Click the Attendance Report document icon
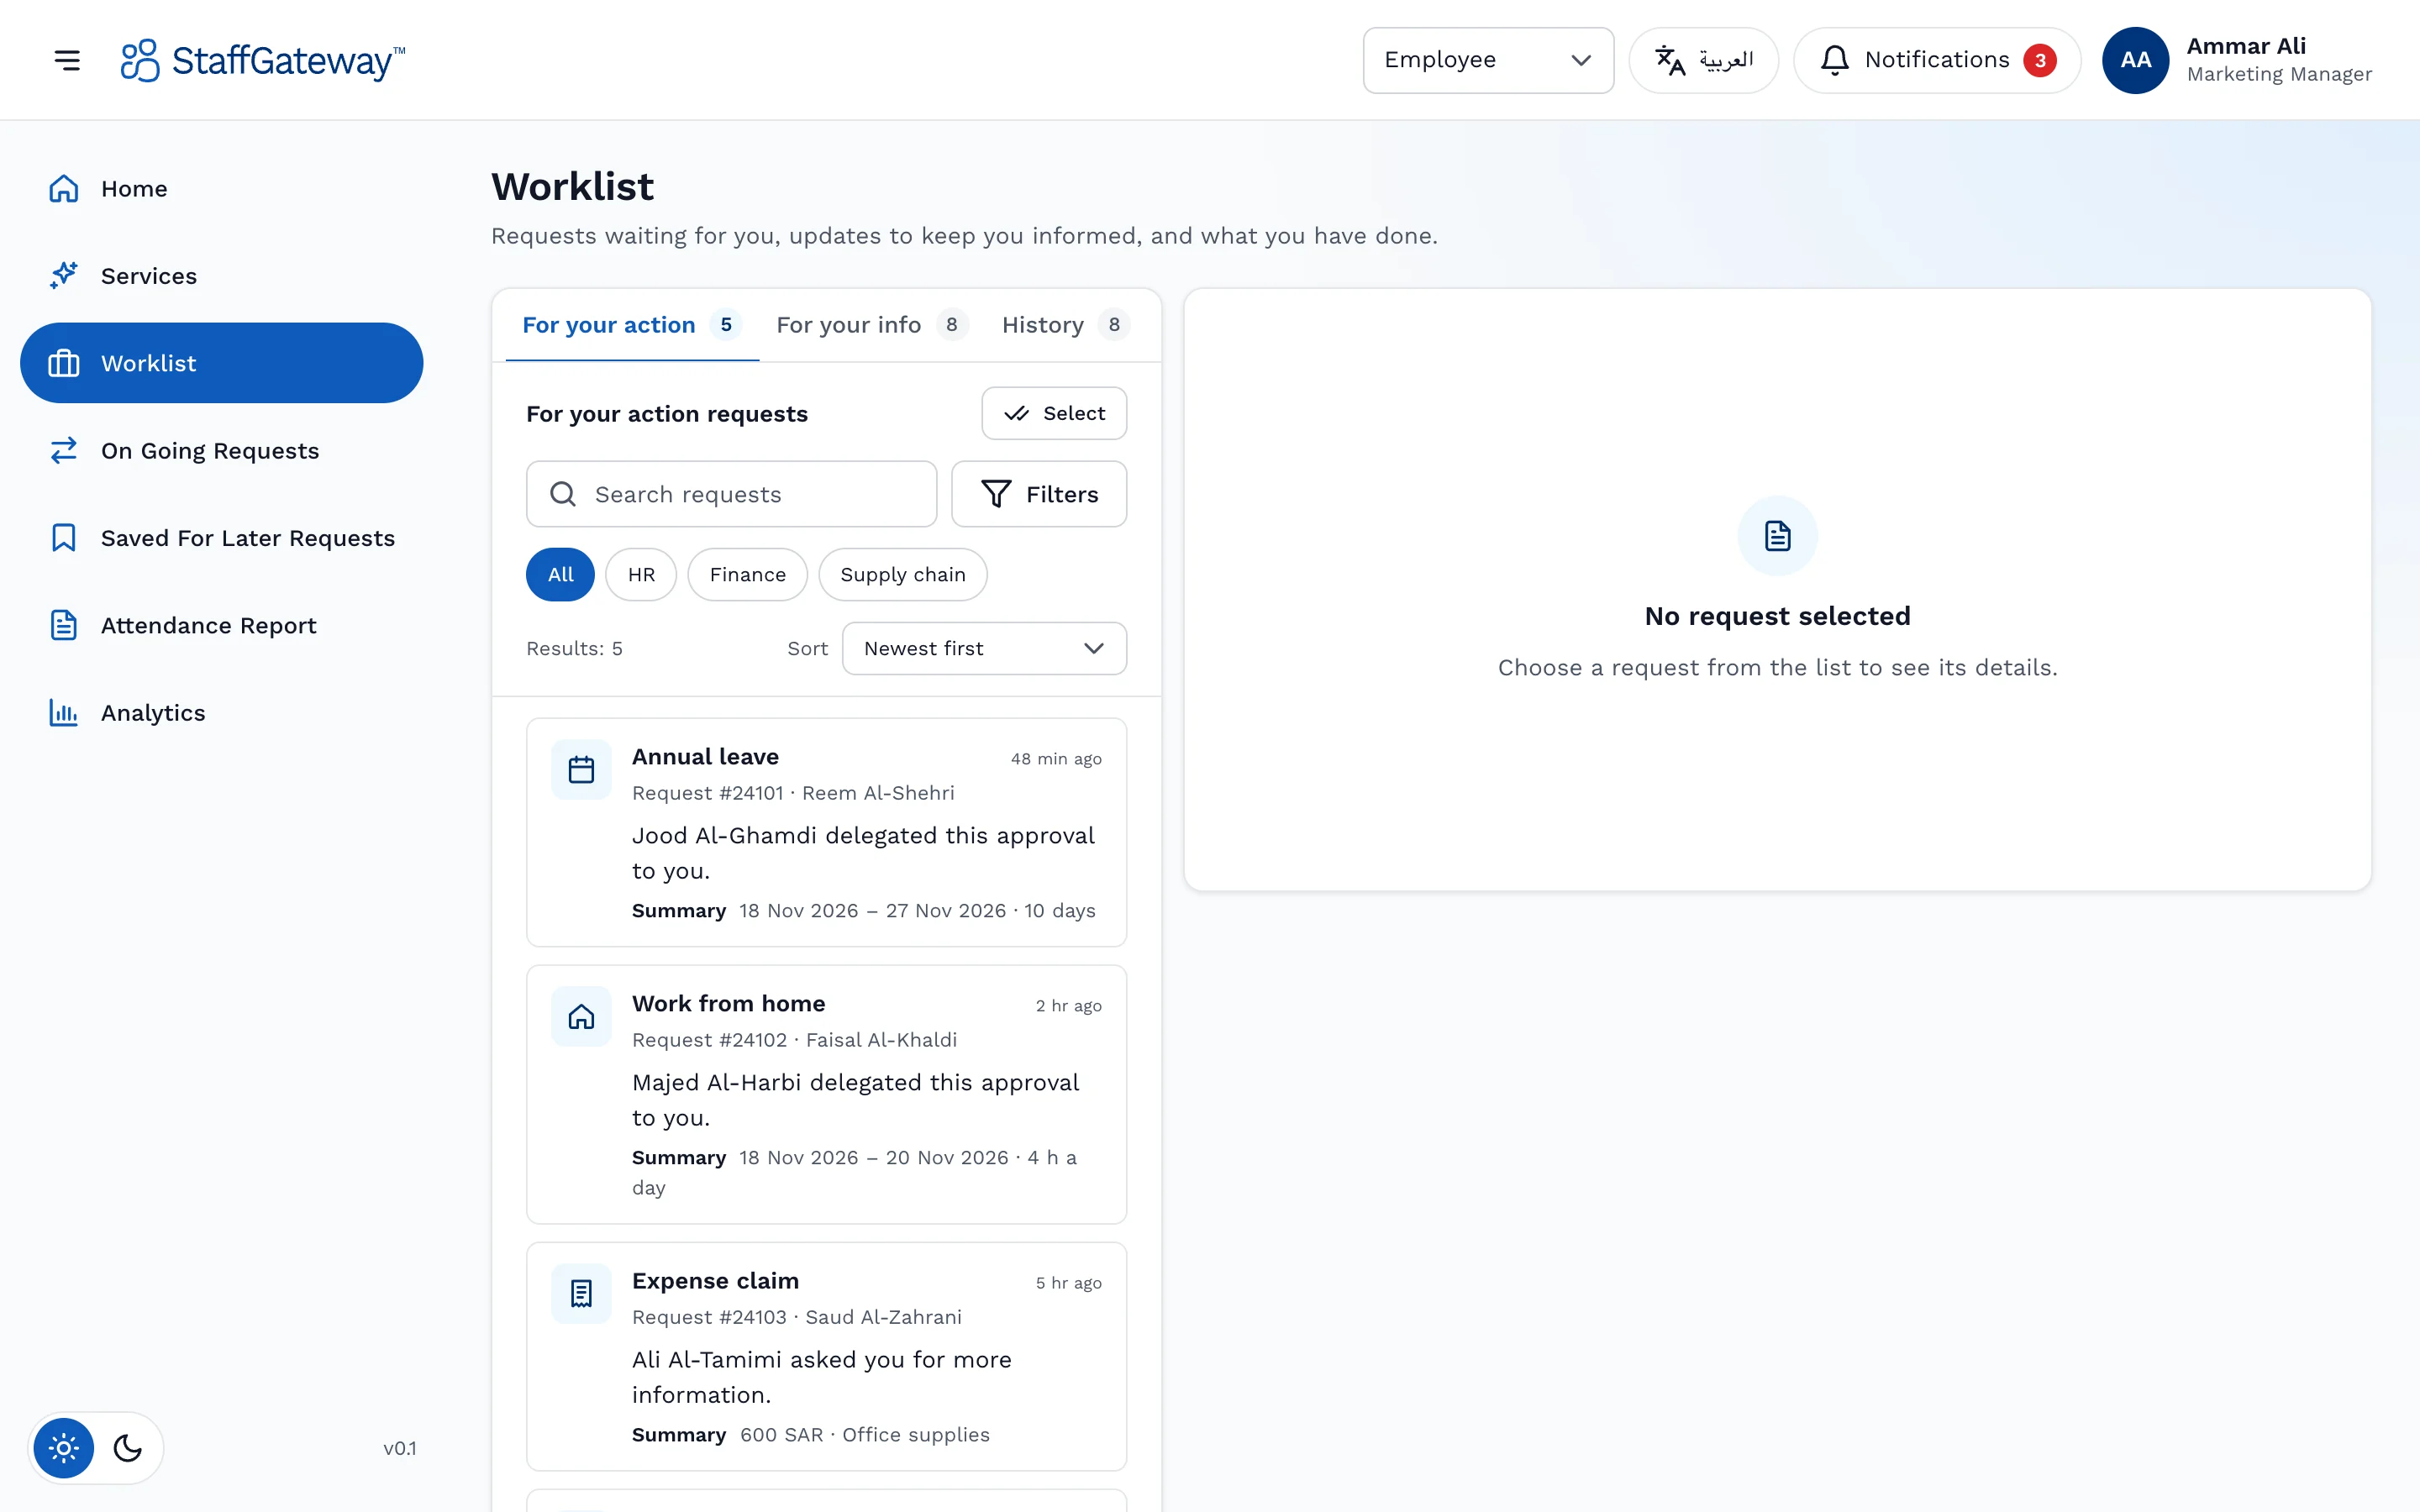This screenshot has height=1512, width=2420. pyautogui.click(x=64, y=625)
